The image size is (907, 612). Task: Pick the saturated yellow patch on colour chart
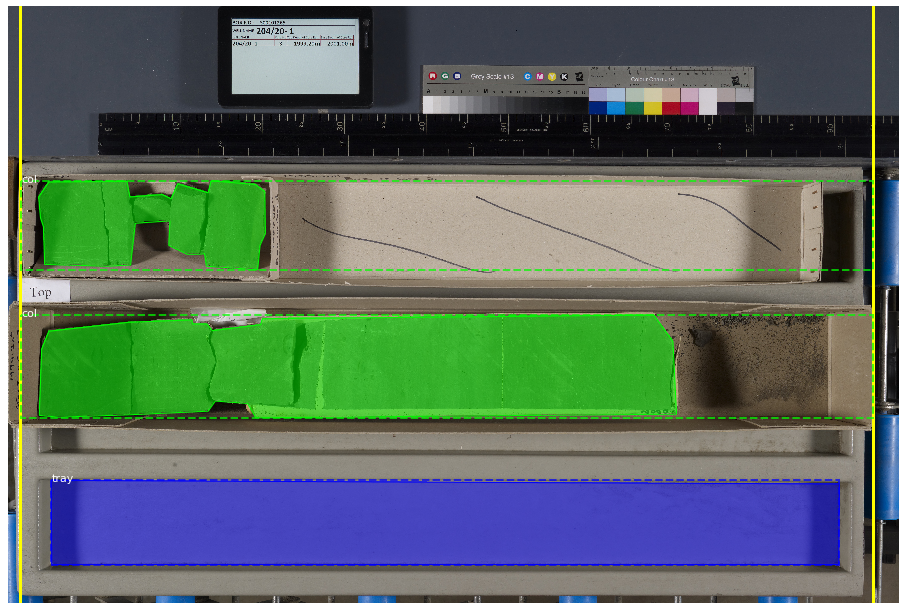point(652,108)
